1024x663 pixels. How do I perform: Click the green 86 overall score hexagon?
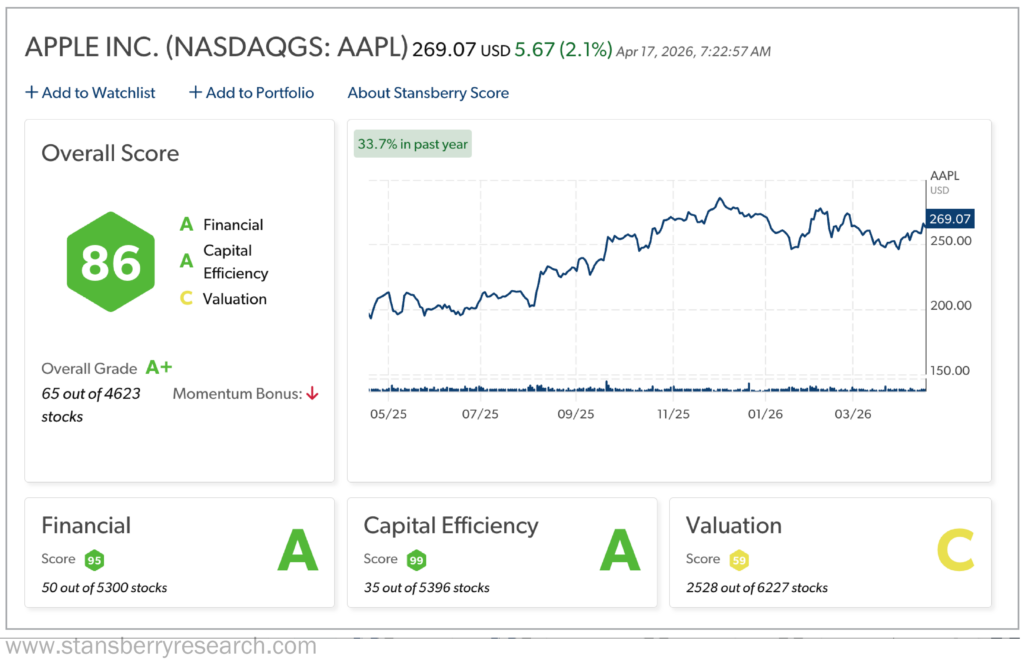[x=111, y=262]
